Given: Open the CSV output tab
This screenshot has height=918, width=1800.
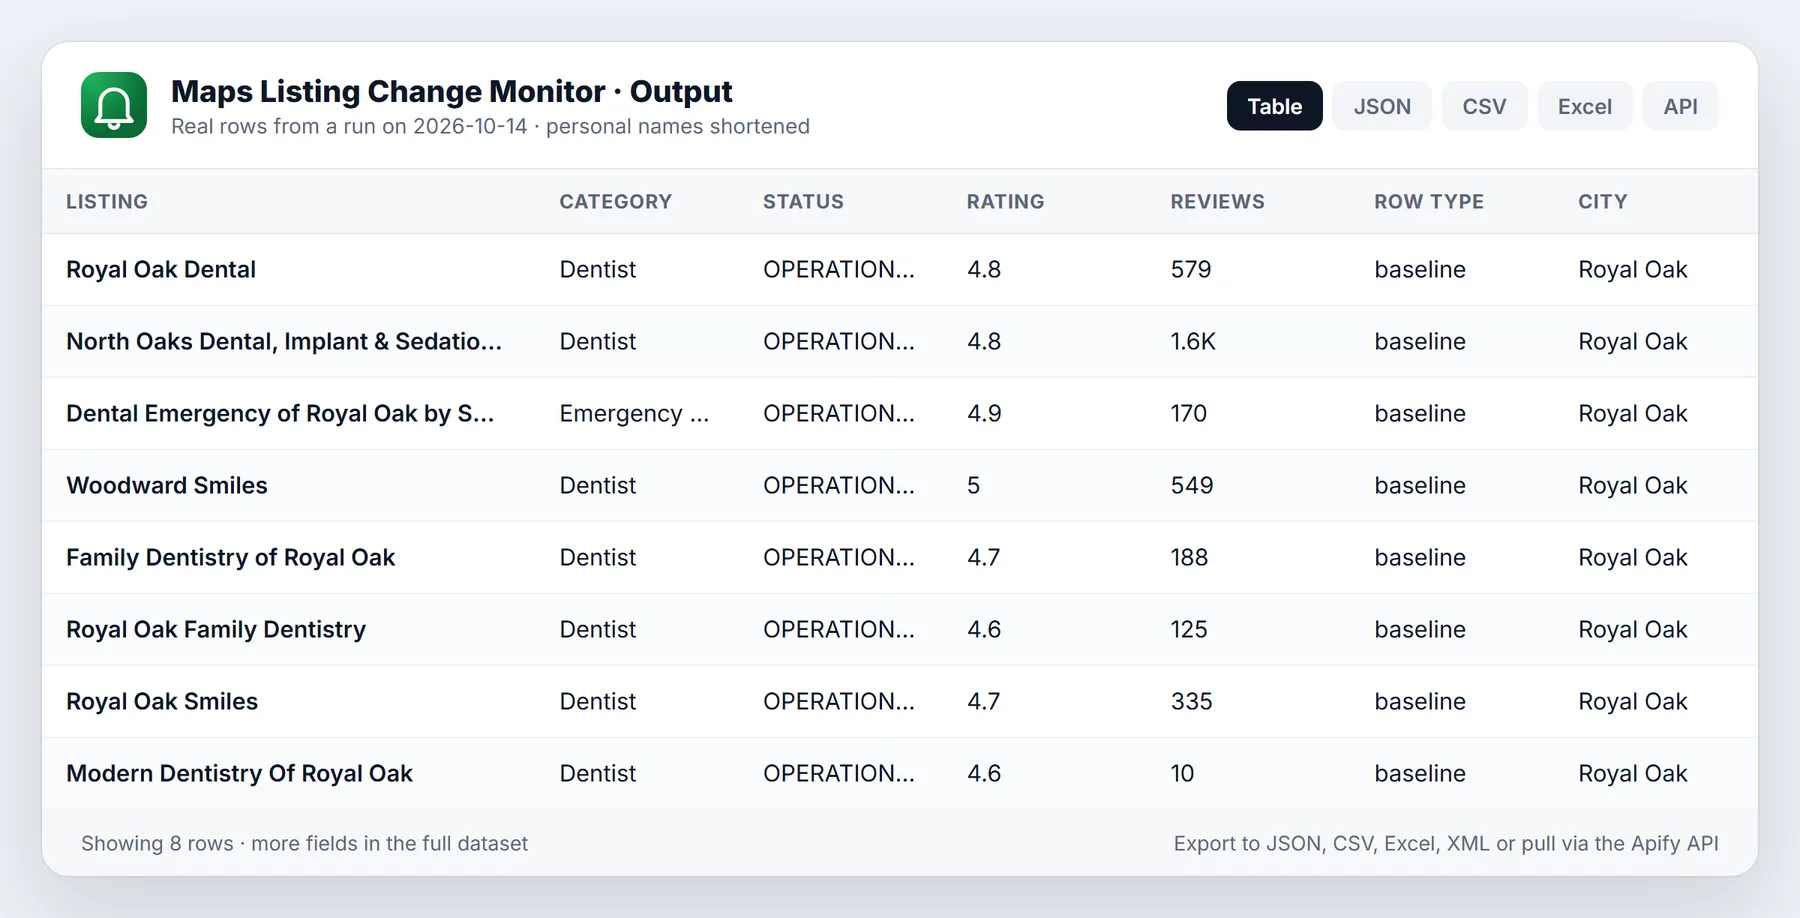Looking at the screenshot, I should click(x=1484, y=106).
